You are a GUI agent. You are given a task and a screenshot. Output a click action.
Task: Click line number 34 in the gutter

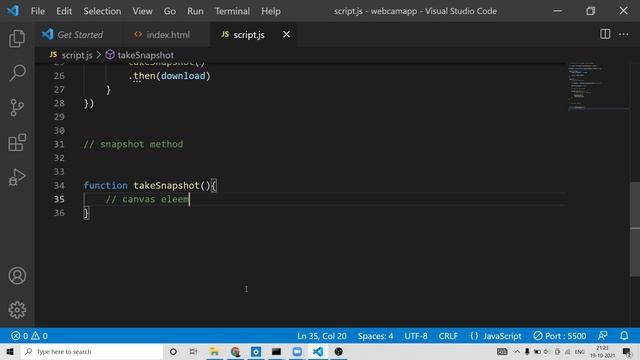[59, 185]
